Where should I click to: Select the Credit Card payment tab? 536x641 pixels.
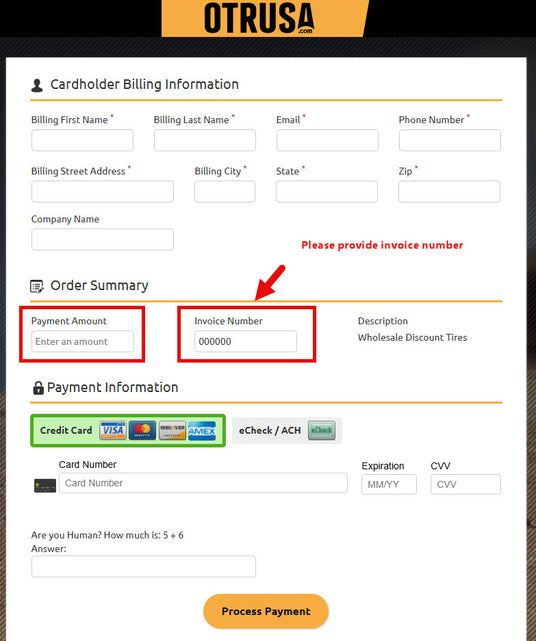pyautogui.click(x=128, y=430)
